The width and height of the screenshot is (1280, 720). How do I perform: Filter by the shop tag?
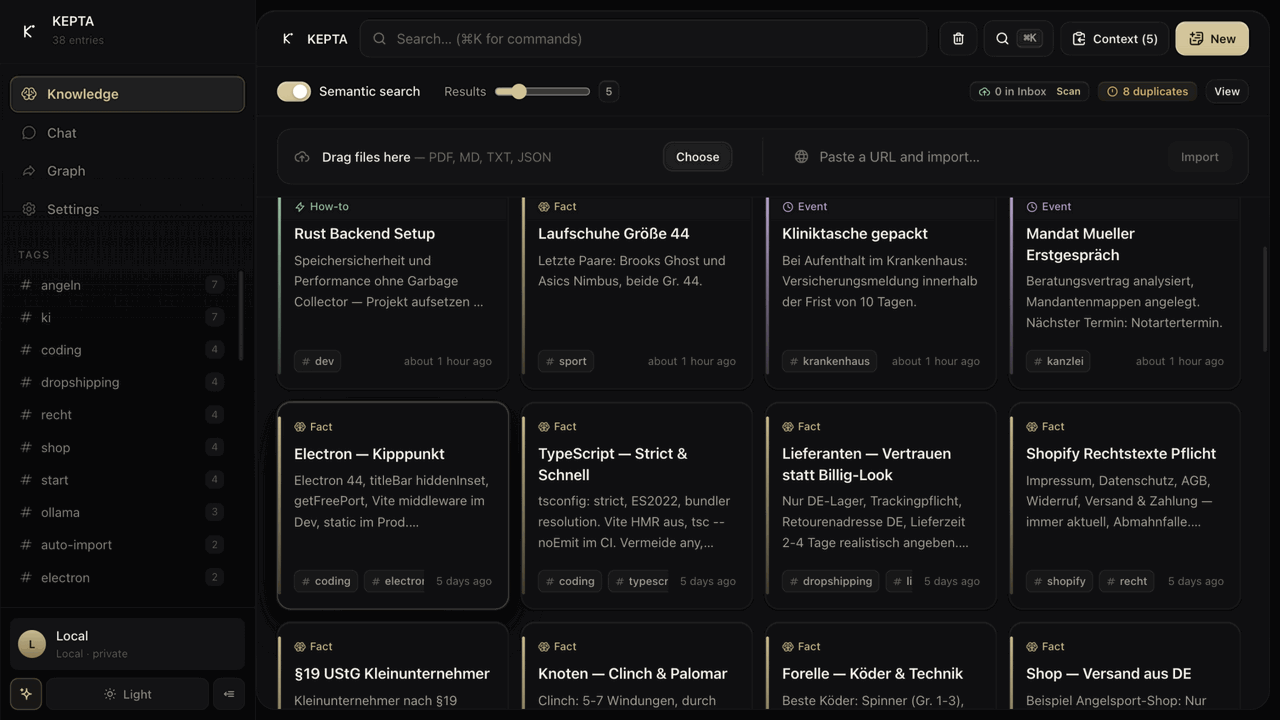tap(121, 447)
